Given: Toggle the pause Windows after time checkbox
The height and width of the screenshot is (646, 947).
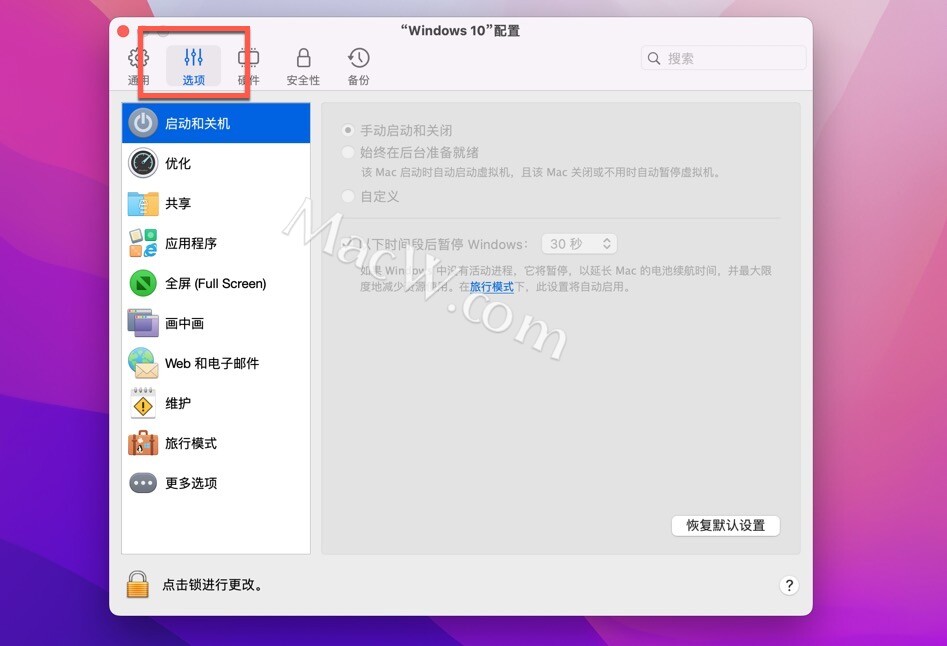Looking at the screenshot, I should [348, 244].
